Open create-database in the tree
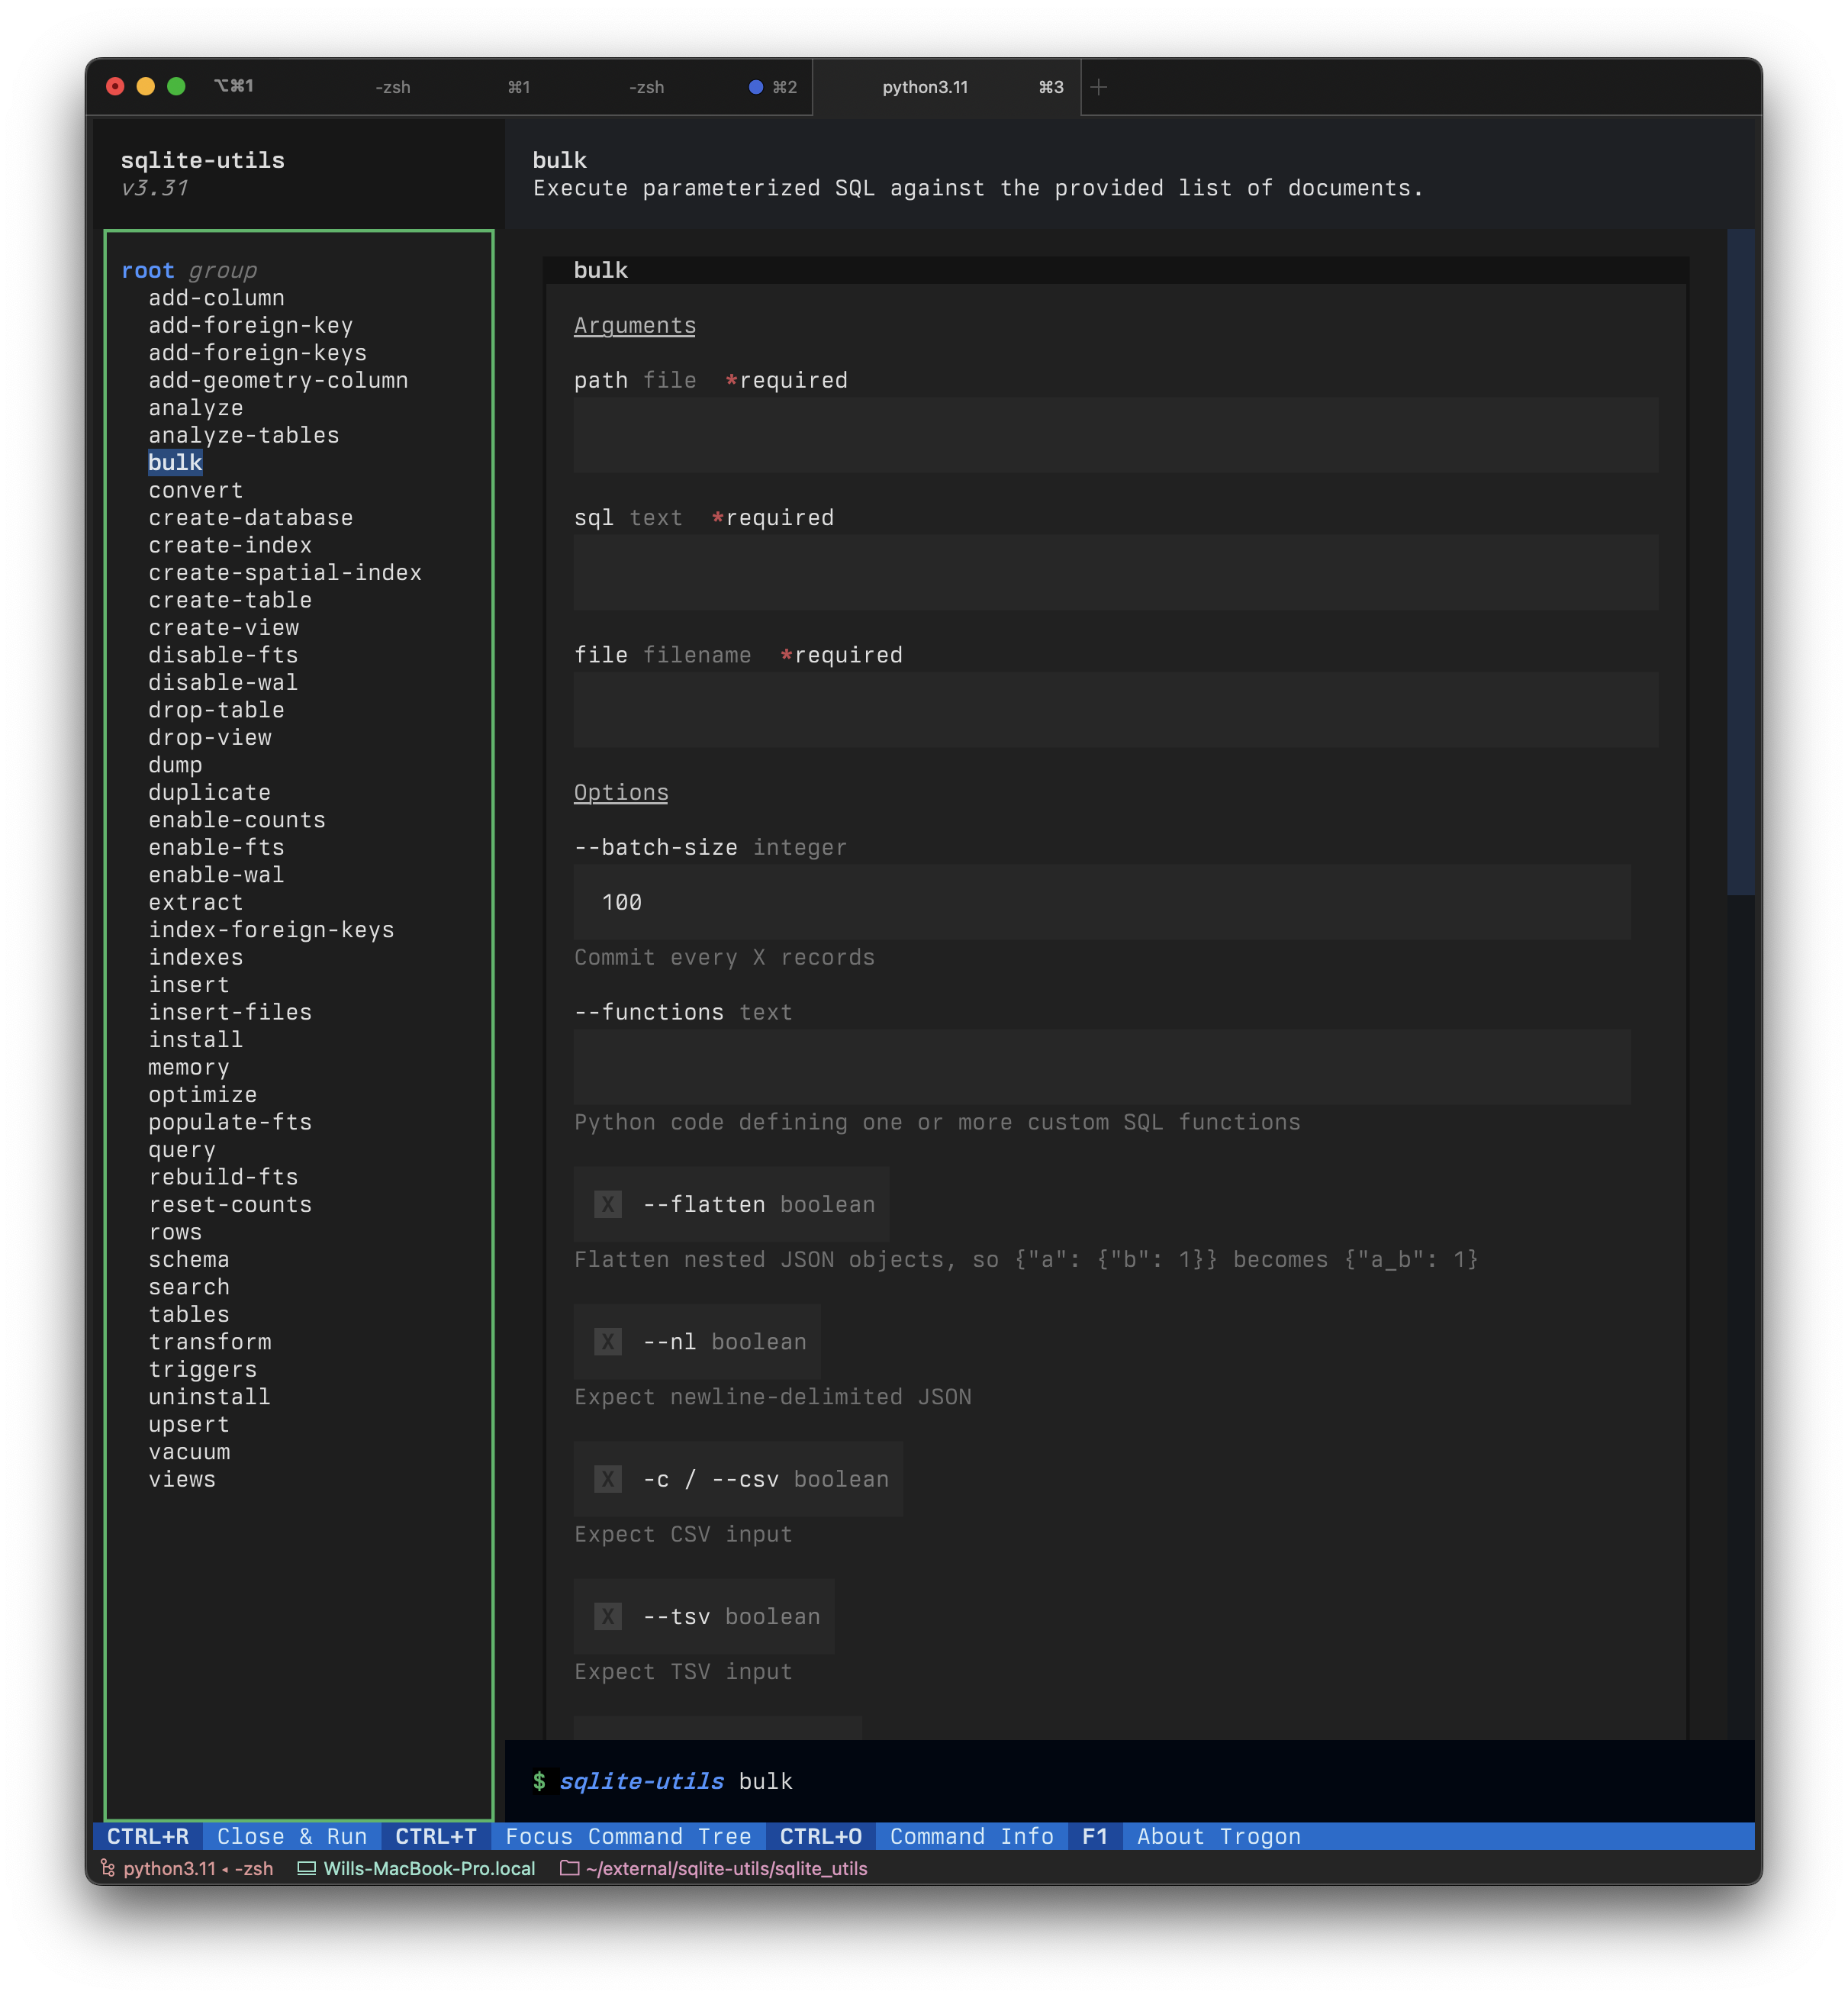This screenshot has width=1848, height=1998. (x=250, y=518)
